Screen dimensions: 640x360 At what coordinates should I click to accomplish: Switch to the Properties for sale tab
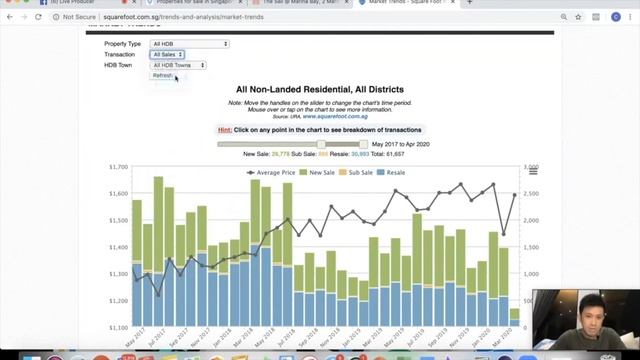tap(194, 2)
